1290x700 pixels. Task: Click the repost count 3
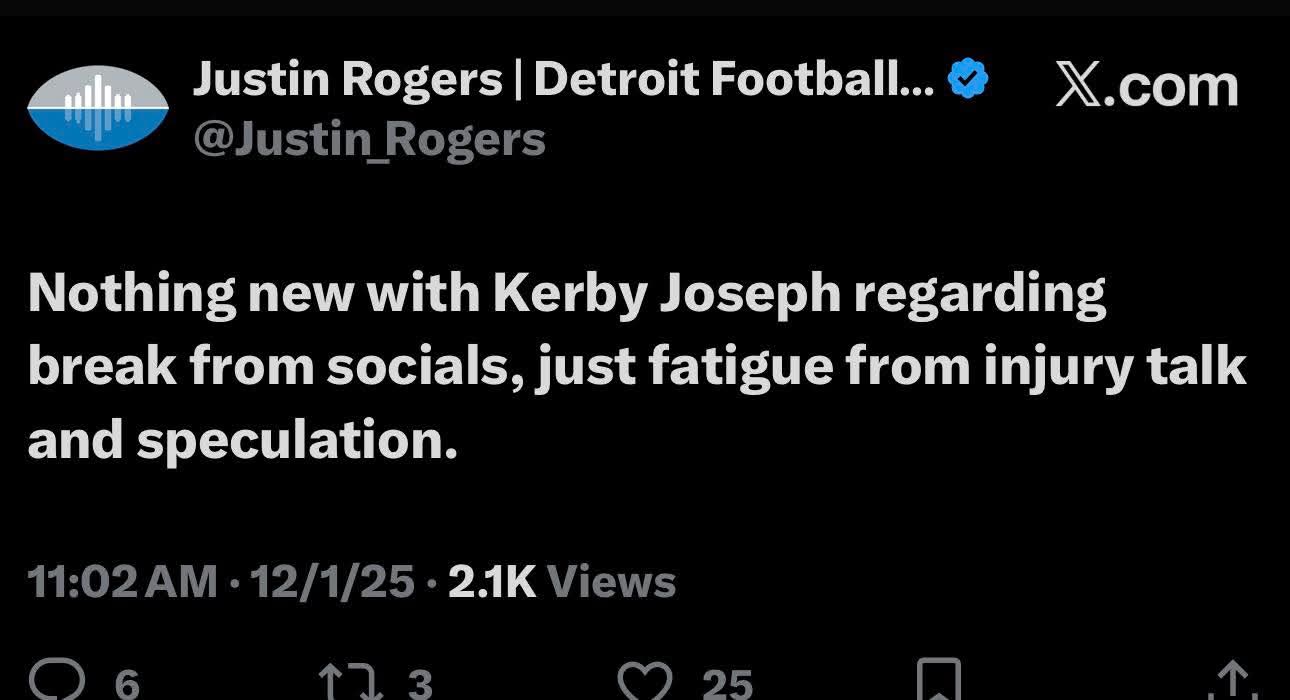(x=420, y=684)
